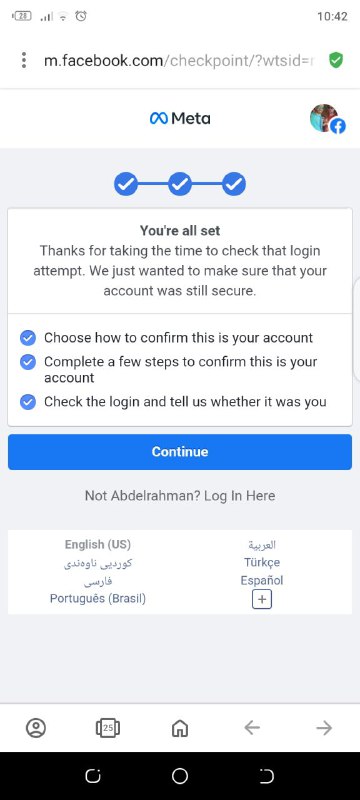Tap the first step checkmark circle
The width and height of the screenshot is (360, 800).
[x=126, y=184]
